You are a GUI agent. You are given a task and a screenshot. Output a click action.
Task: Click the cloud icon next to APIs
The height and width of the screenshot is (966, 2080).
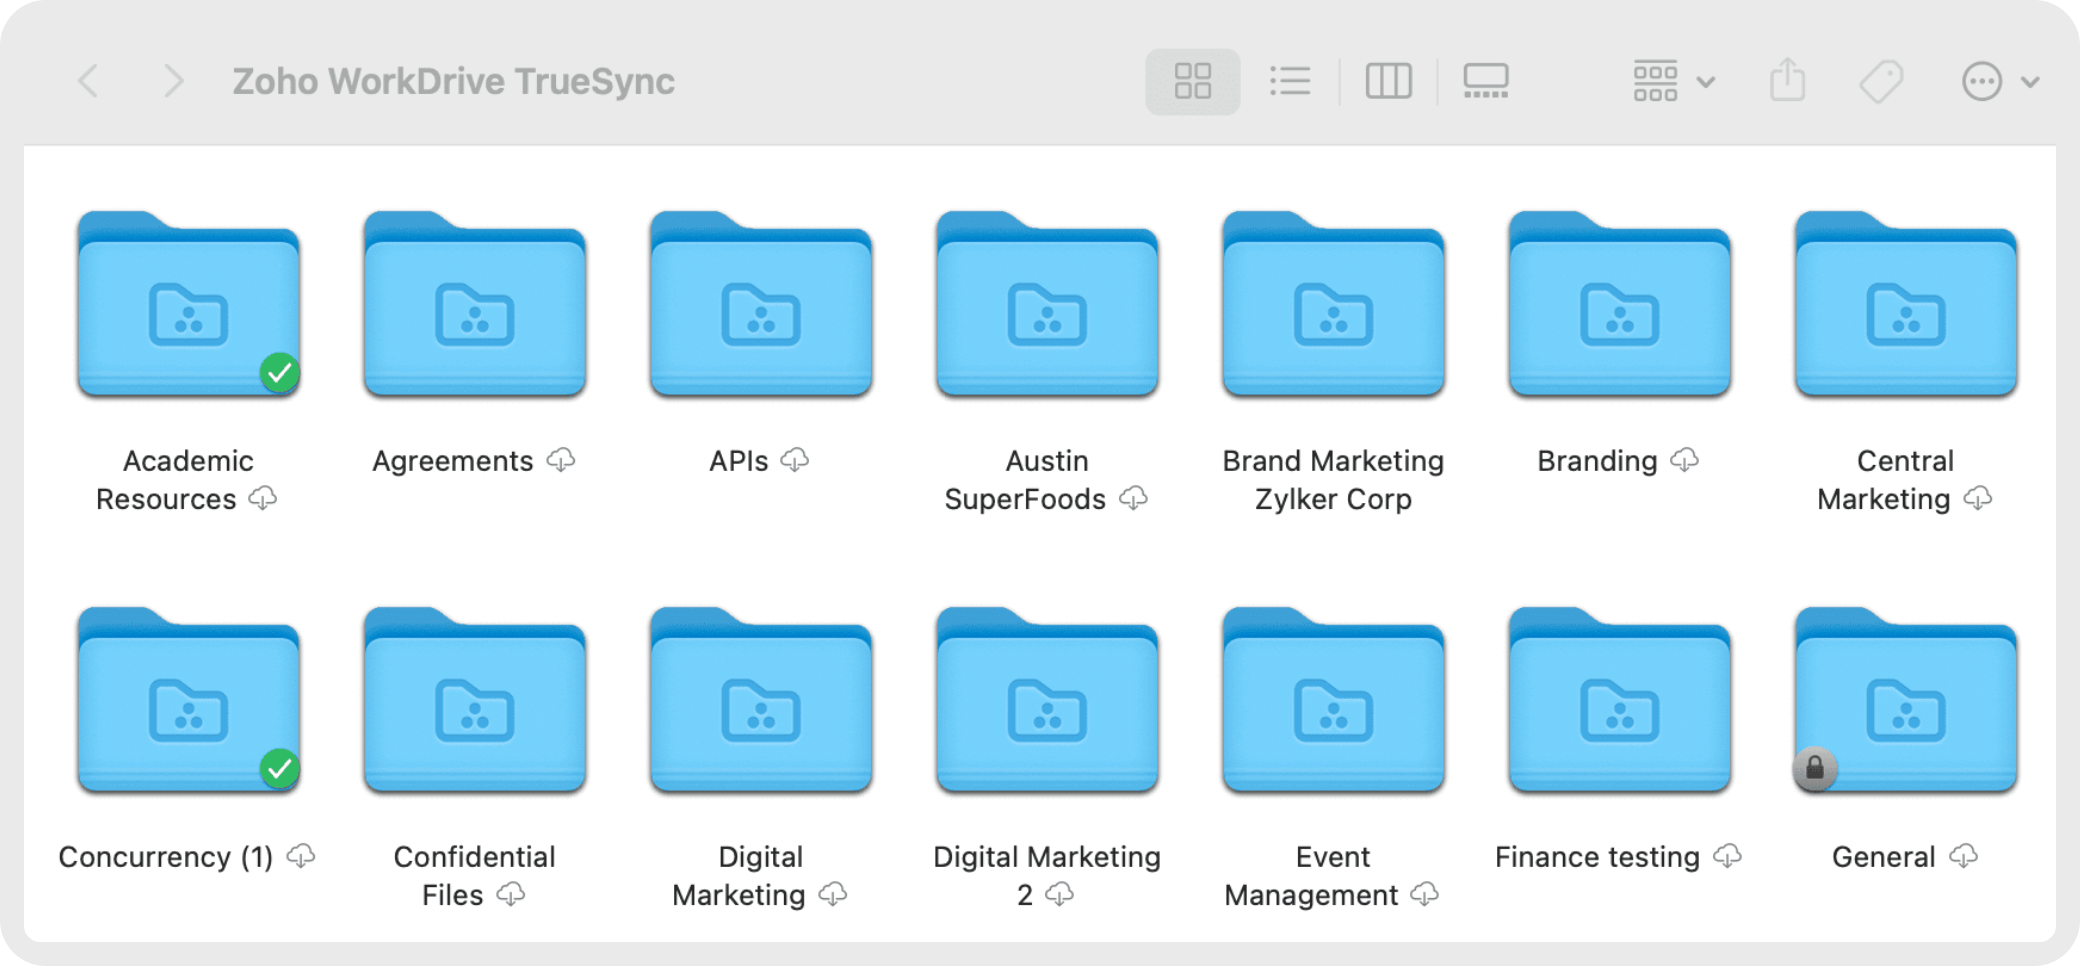pyautogui.click(x=795, y=460)
